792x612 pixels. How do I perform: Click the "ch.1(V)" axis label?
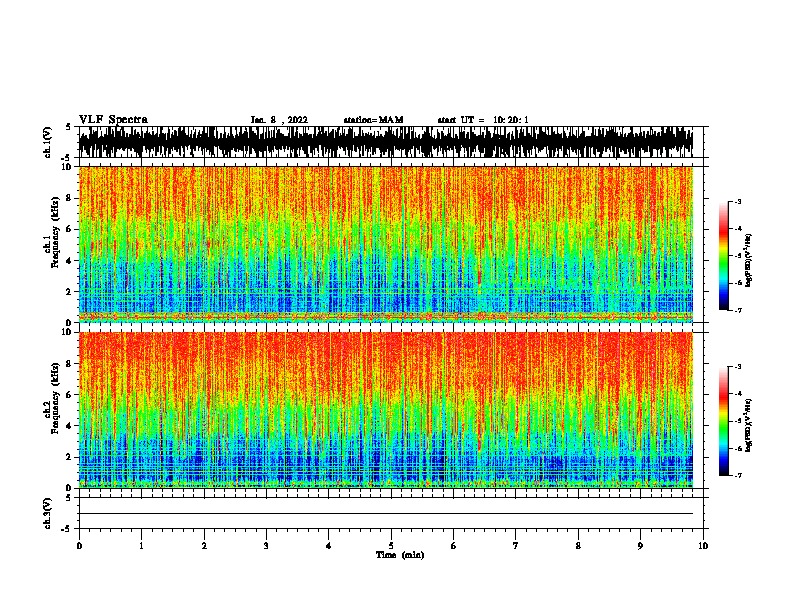click(x=47, y=142)
